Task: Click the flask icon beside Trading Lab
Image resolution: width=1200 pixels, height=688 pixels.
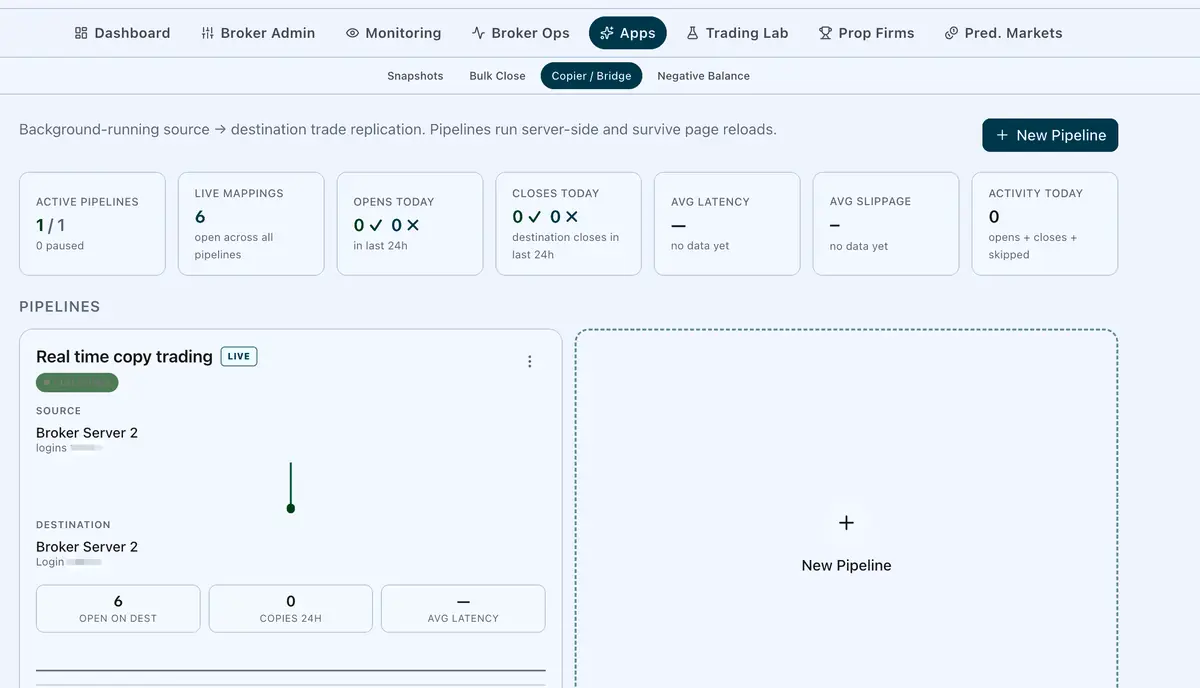Action: coord(692,33)
